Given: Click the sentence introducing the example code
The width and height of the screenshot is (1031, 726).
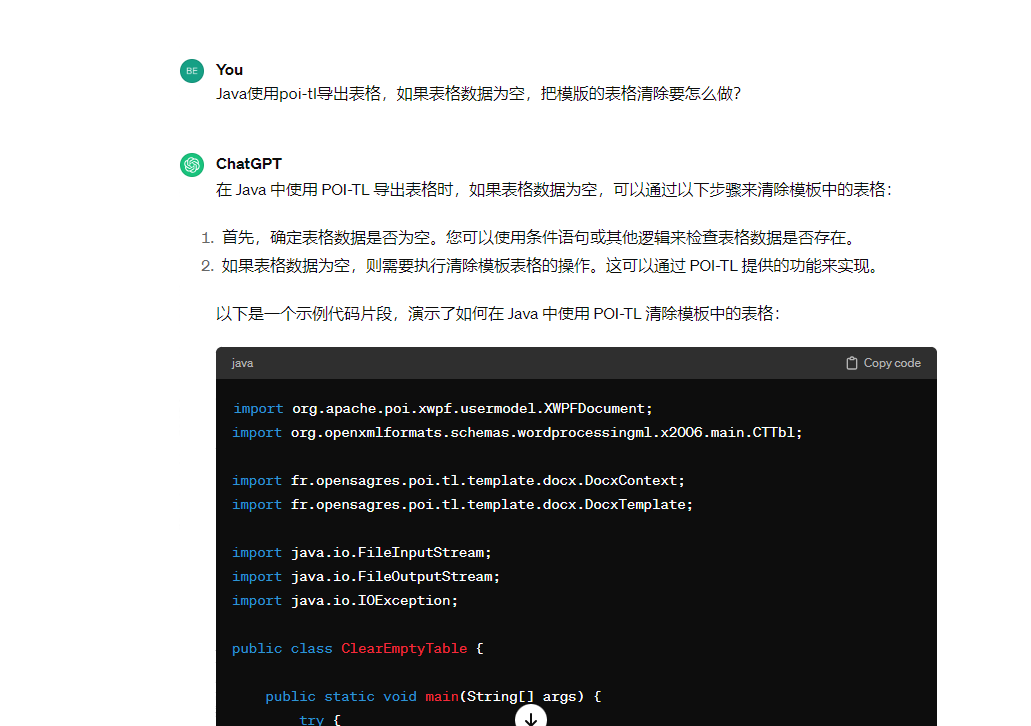Looking at the screenshot, I should pyautogui.click(x=497, y=314).
